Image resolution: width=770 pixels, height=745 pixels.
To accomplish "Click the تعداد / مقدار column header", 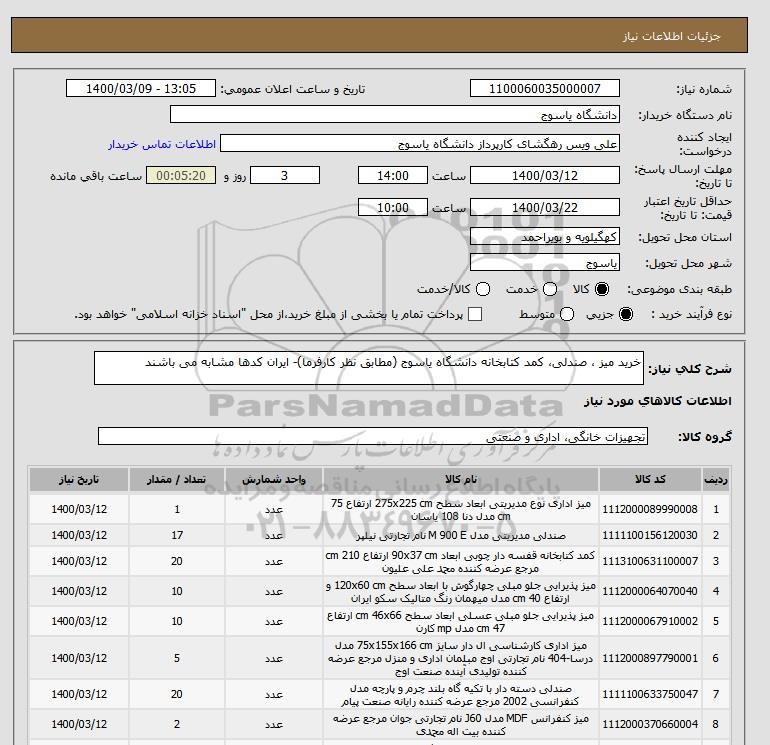I will (177, 480).
